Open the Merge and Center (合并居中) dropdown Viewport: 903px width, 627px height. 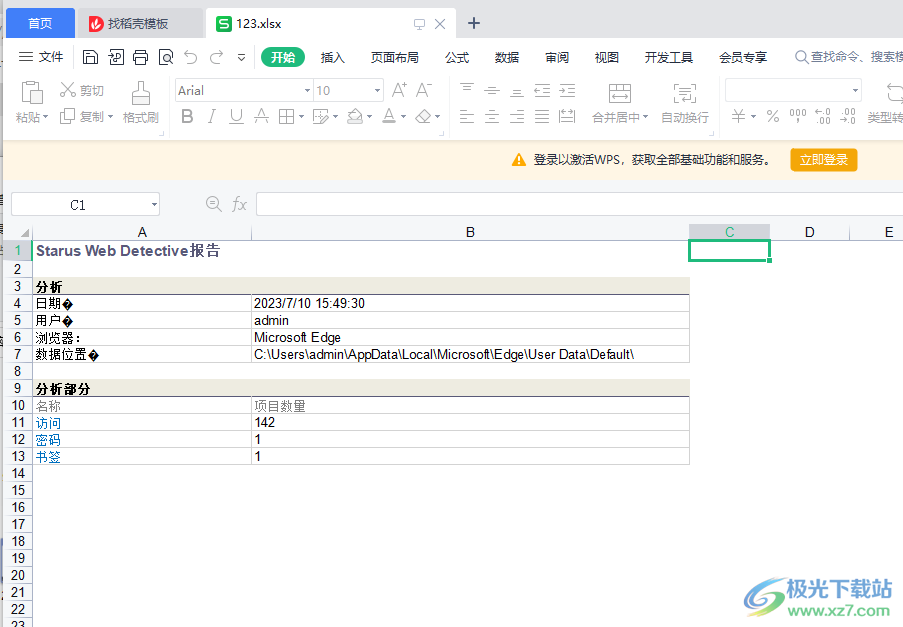pos(645,117)
